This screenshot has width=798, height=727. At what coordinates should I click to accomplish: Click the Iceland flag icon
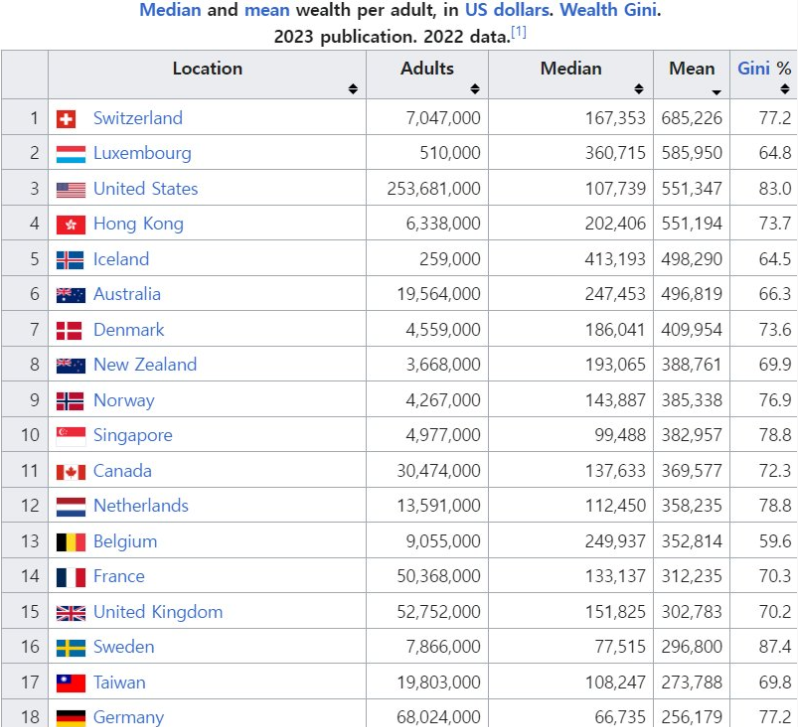pos(70,260)
